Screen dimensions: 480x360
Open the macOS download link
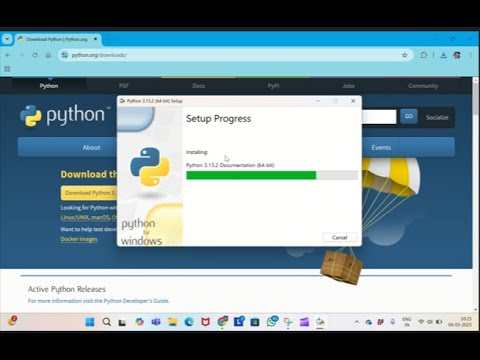101,217
